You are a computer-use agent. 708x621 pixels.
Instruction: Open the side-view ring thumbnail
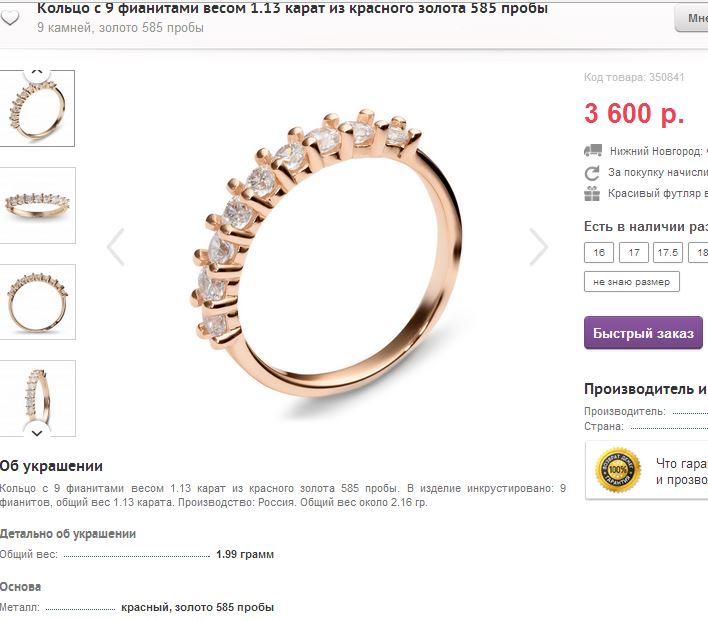tap(37, 205)
